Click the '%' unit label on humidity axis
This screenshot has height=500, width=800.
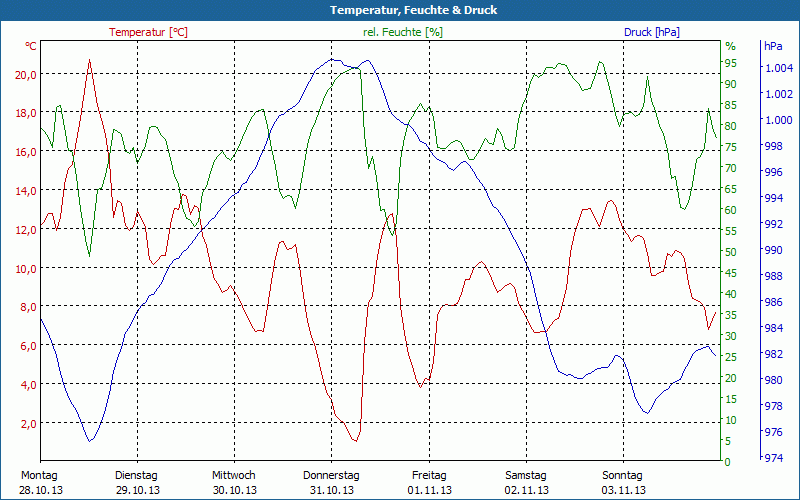[x=731, y=46]
